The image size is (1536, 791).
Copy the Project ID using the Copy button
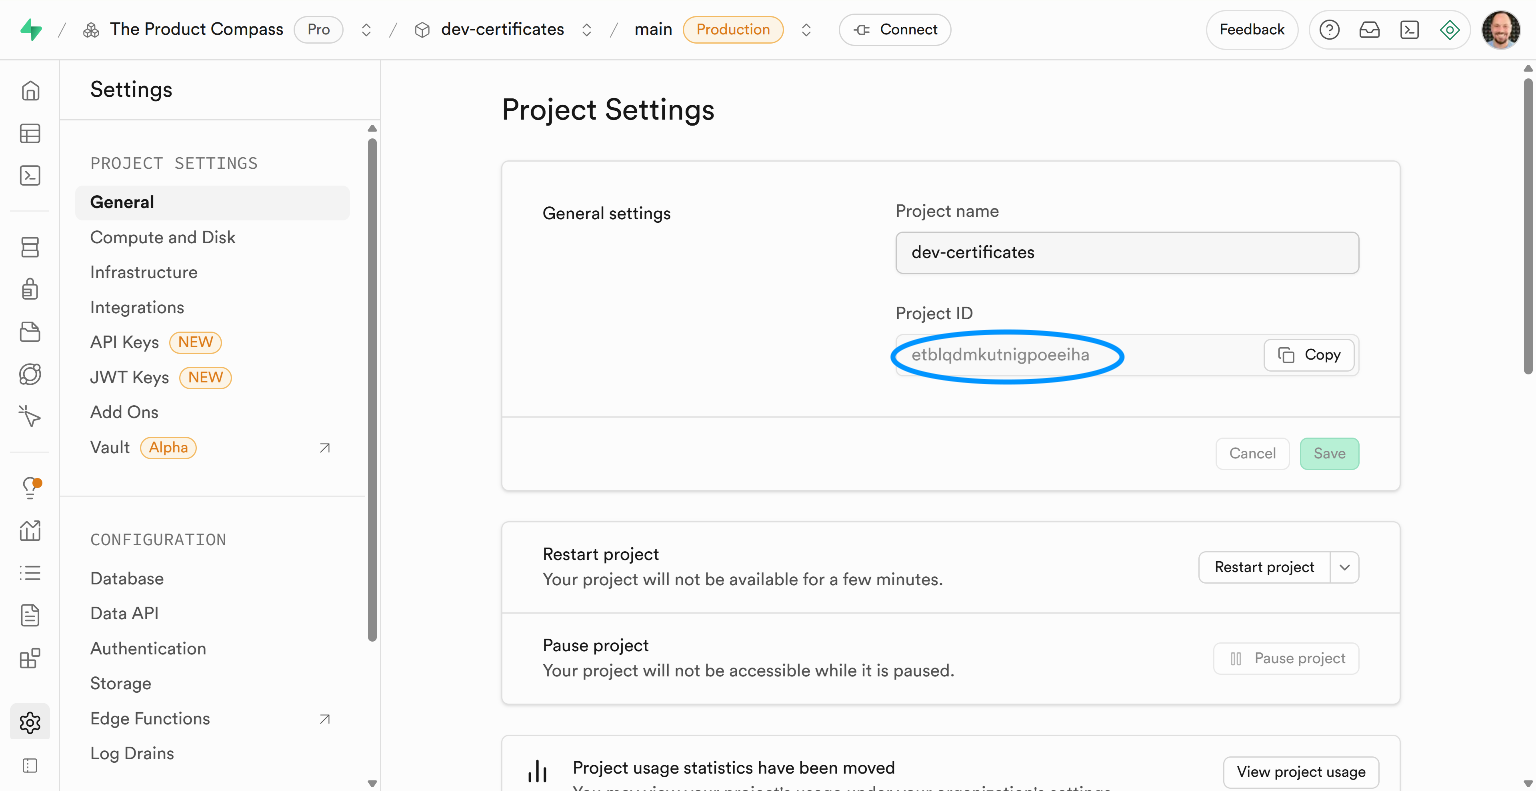point(1308,354)
